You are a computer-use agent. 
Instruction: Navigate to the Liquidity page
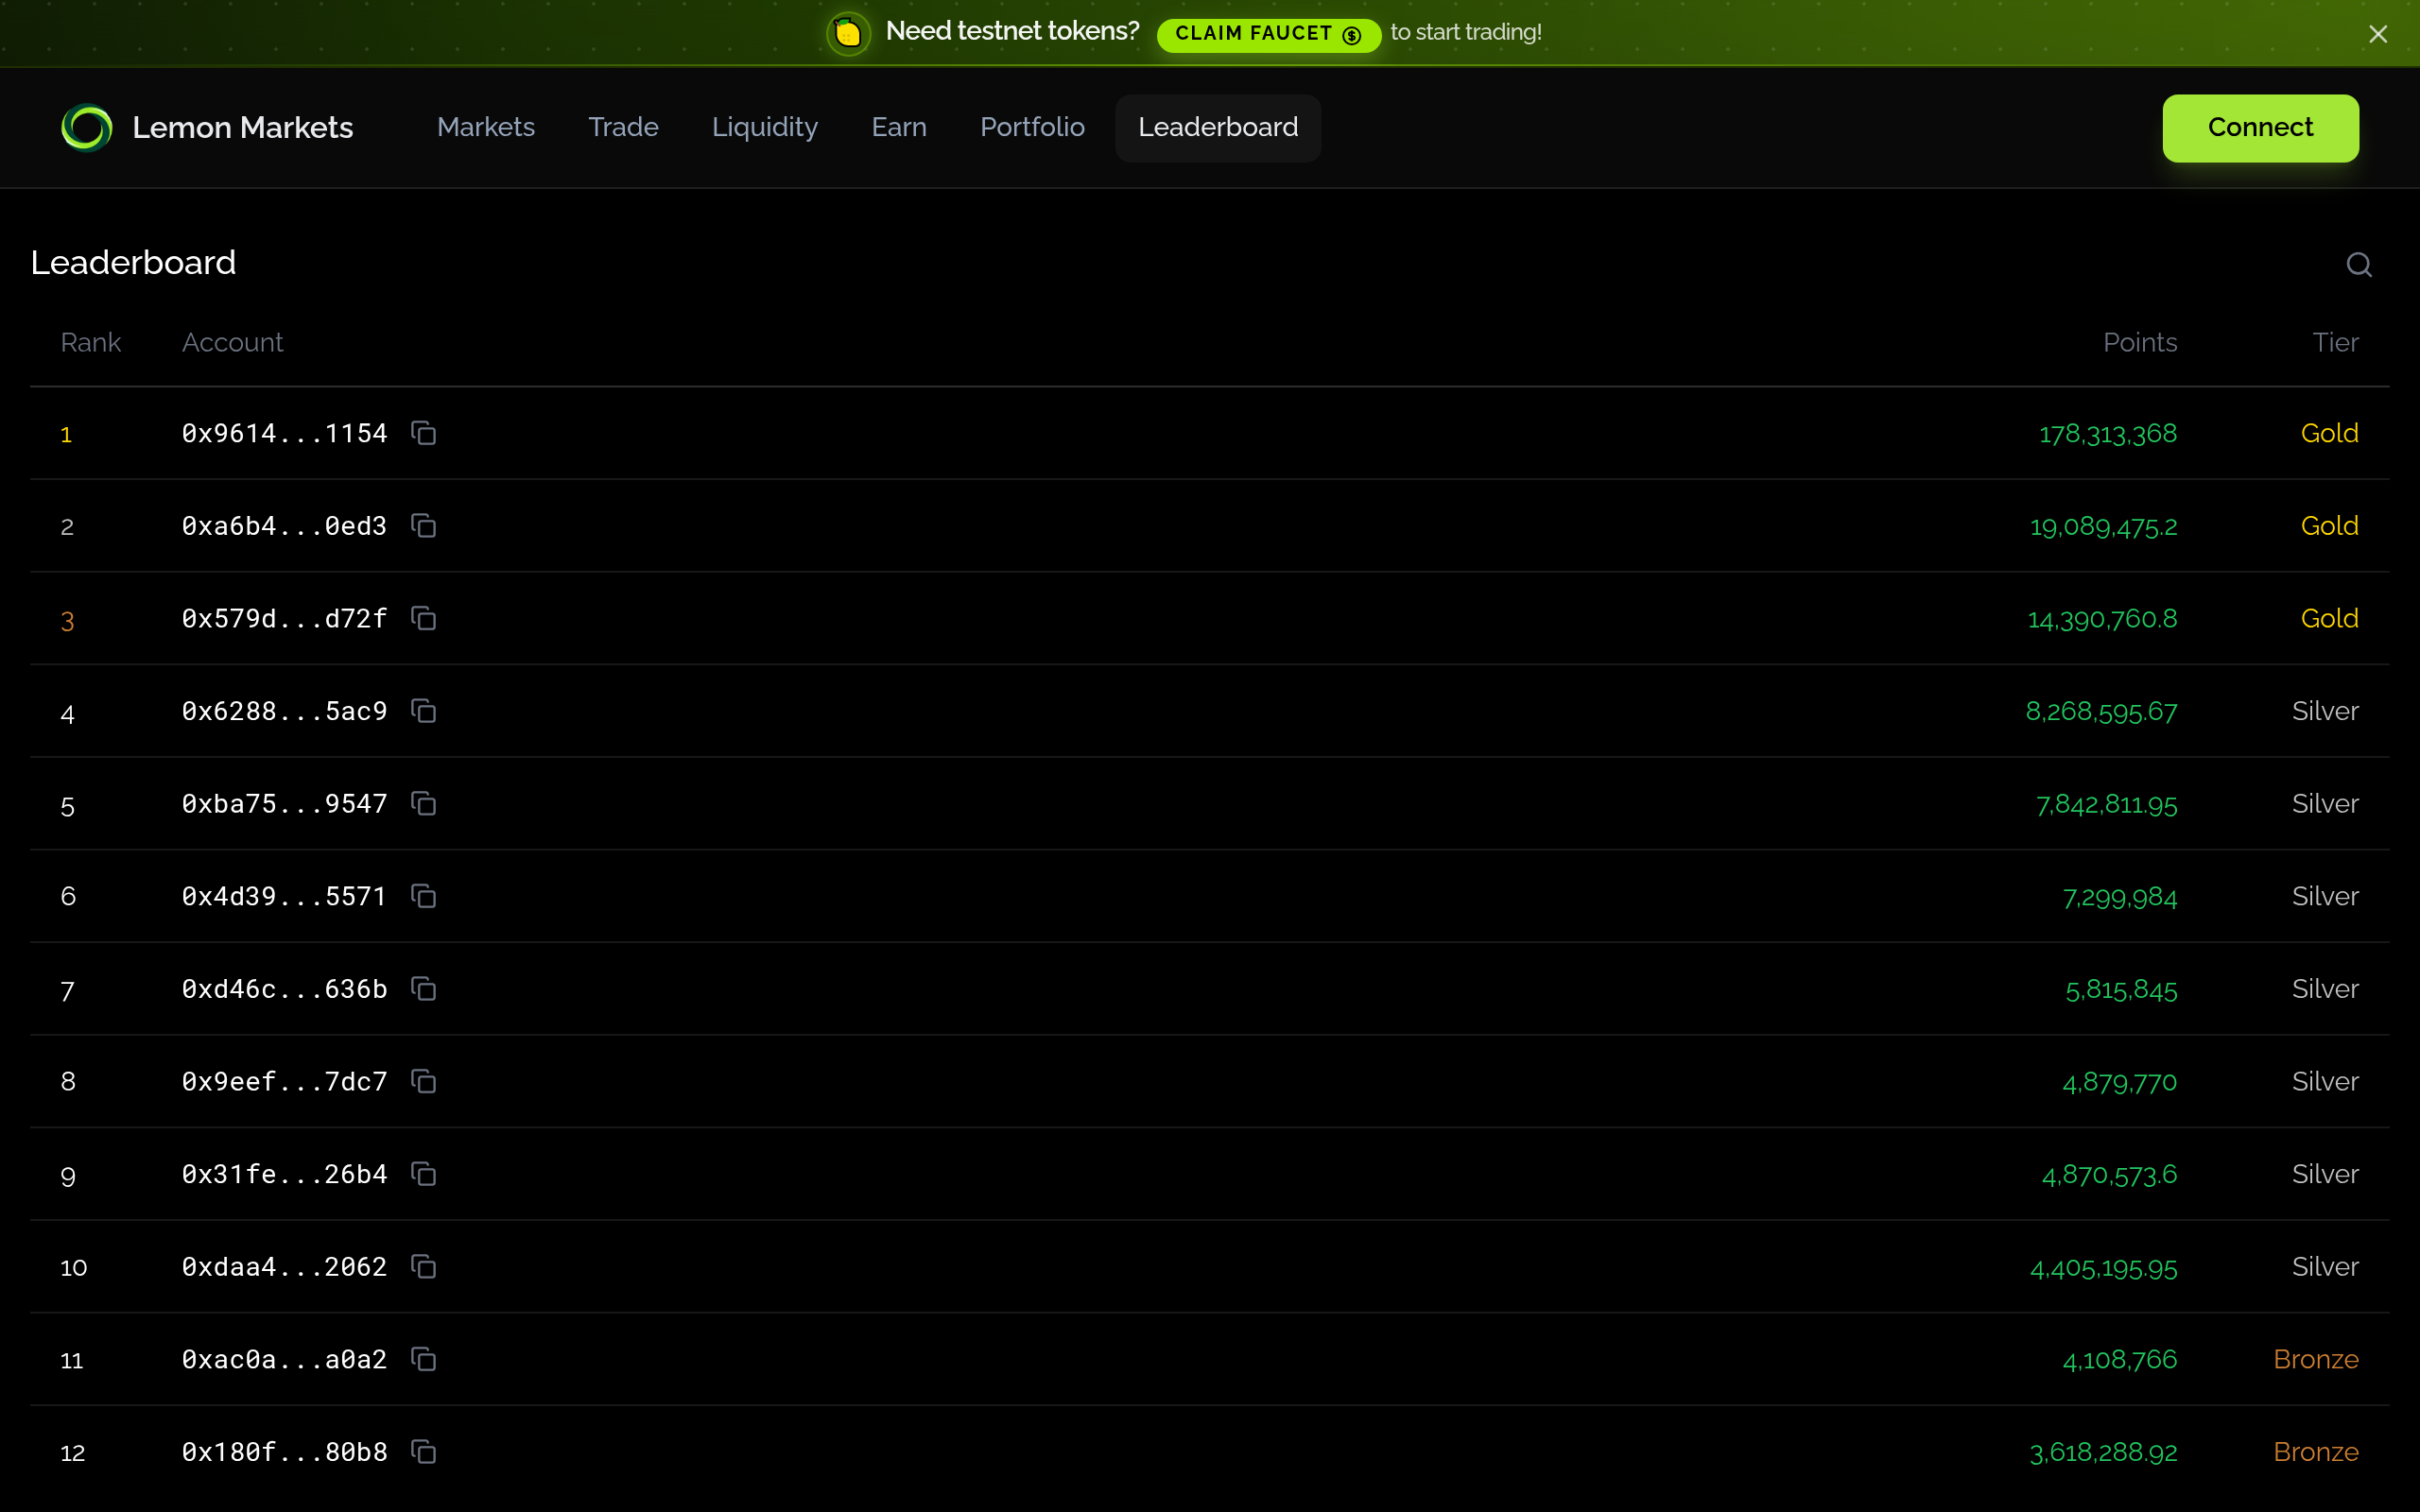click(x=764, y=127)
